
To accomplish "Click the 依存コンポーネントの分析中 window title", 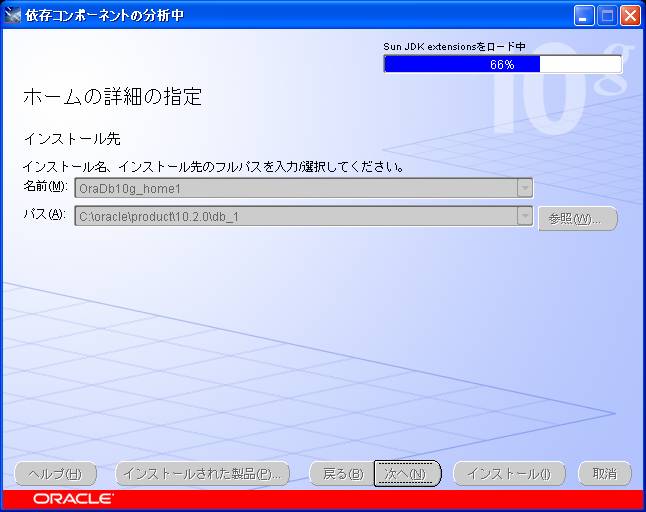I will pyautogui.click(x=104, y=16).
